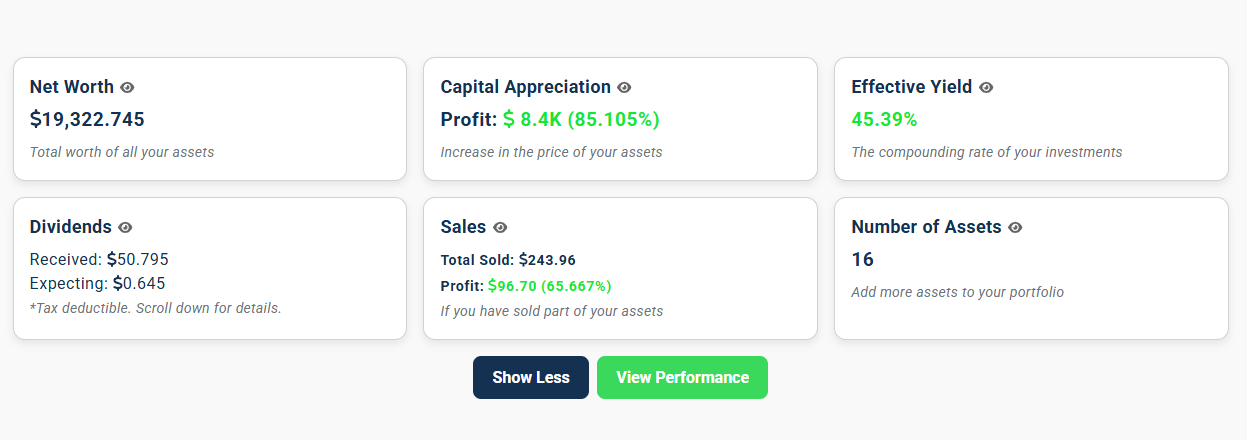The height and width of the screenshot is (440, 1247).
Task: Toggle Effective Yield visibility eye icon
Action: [986, 87]
